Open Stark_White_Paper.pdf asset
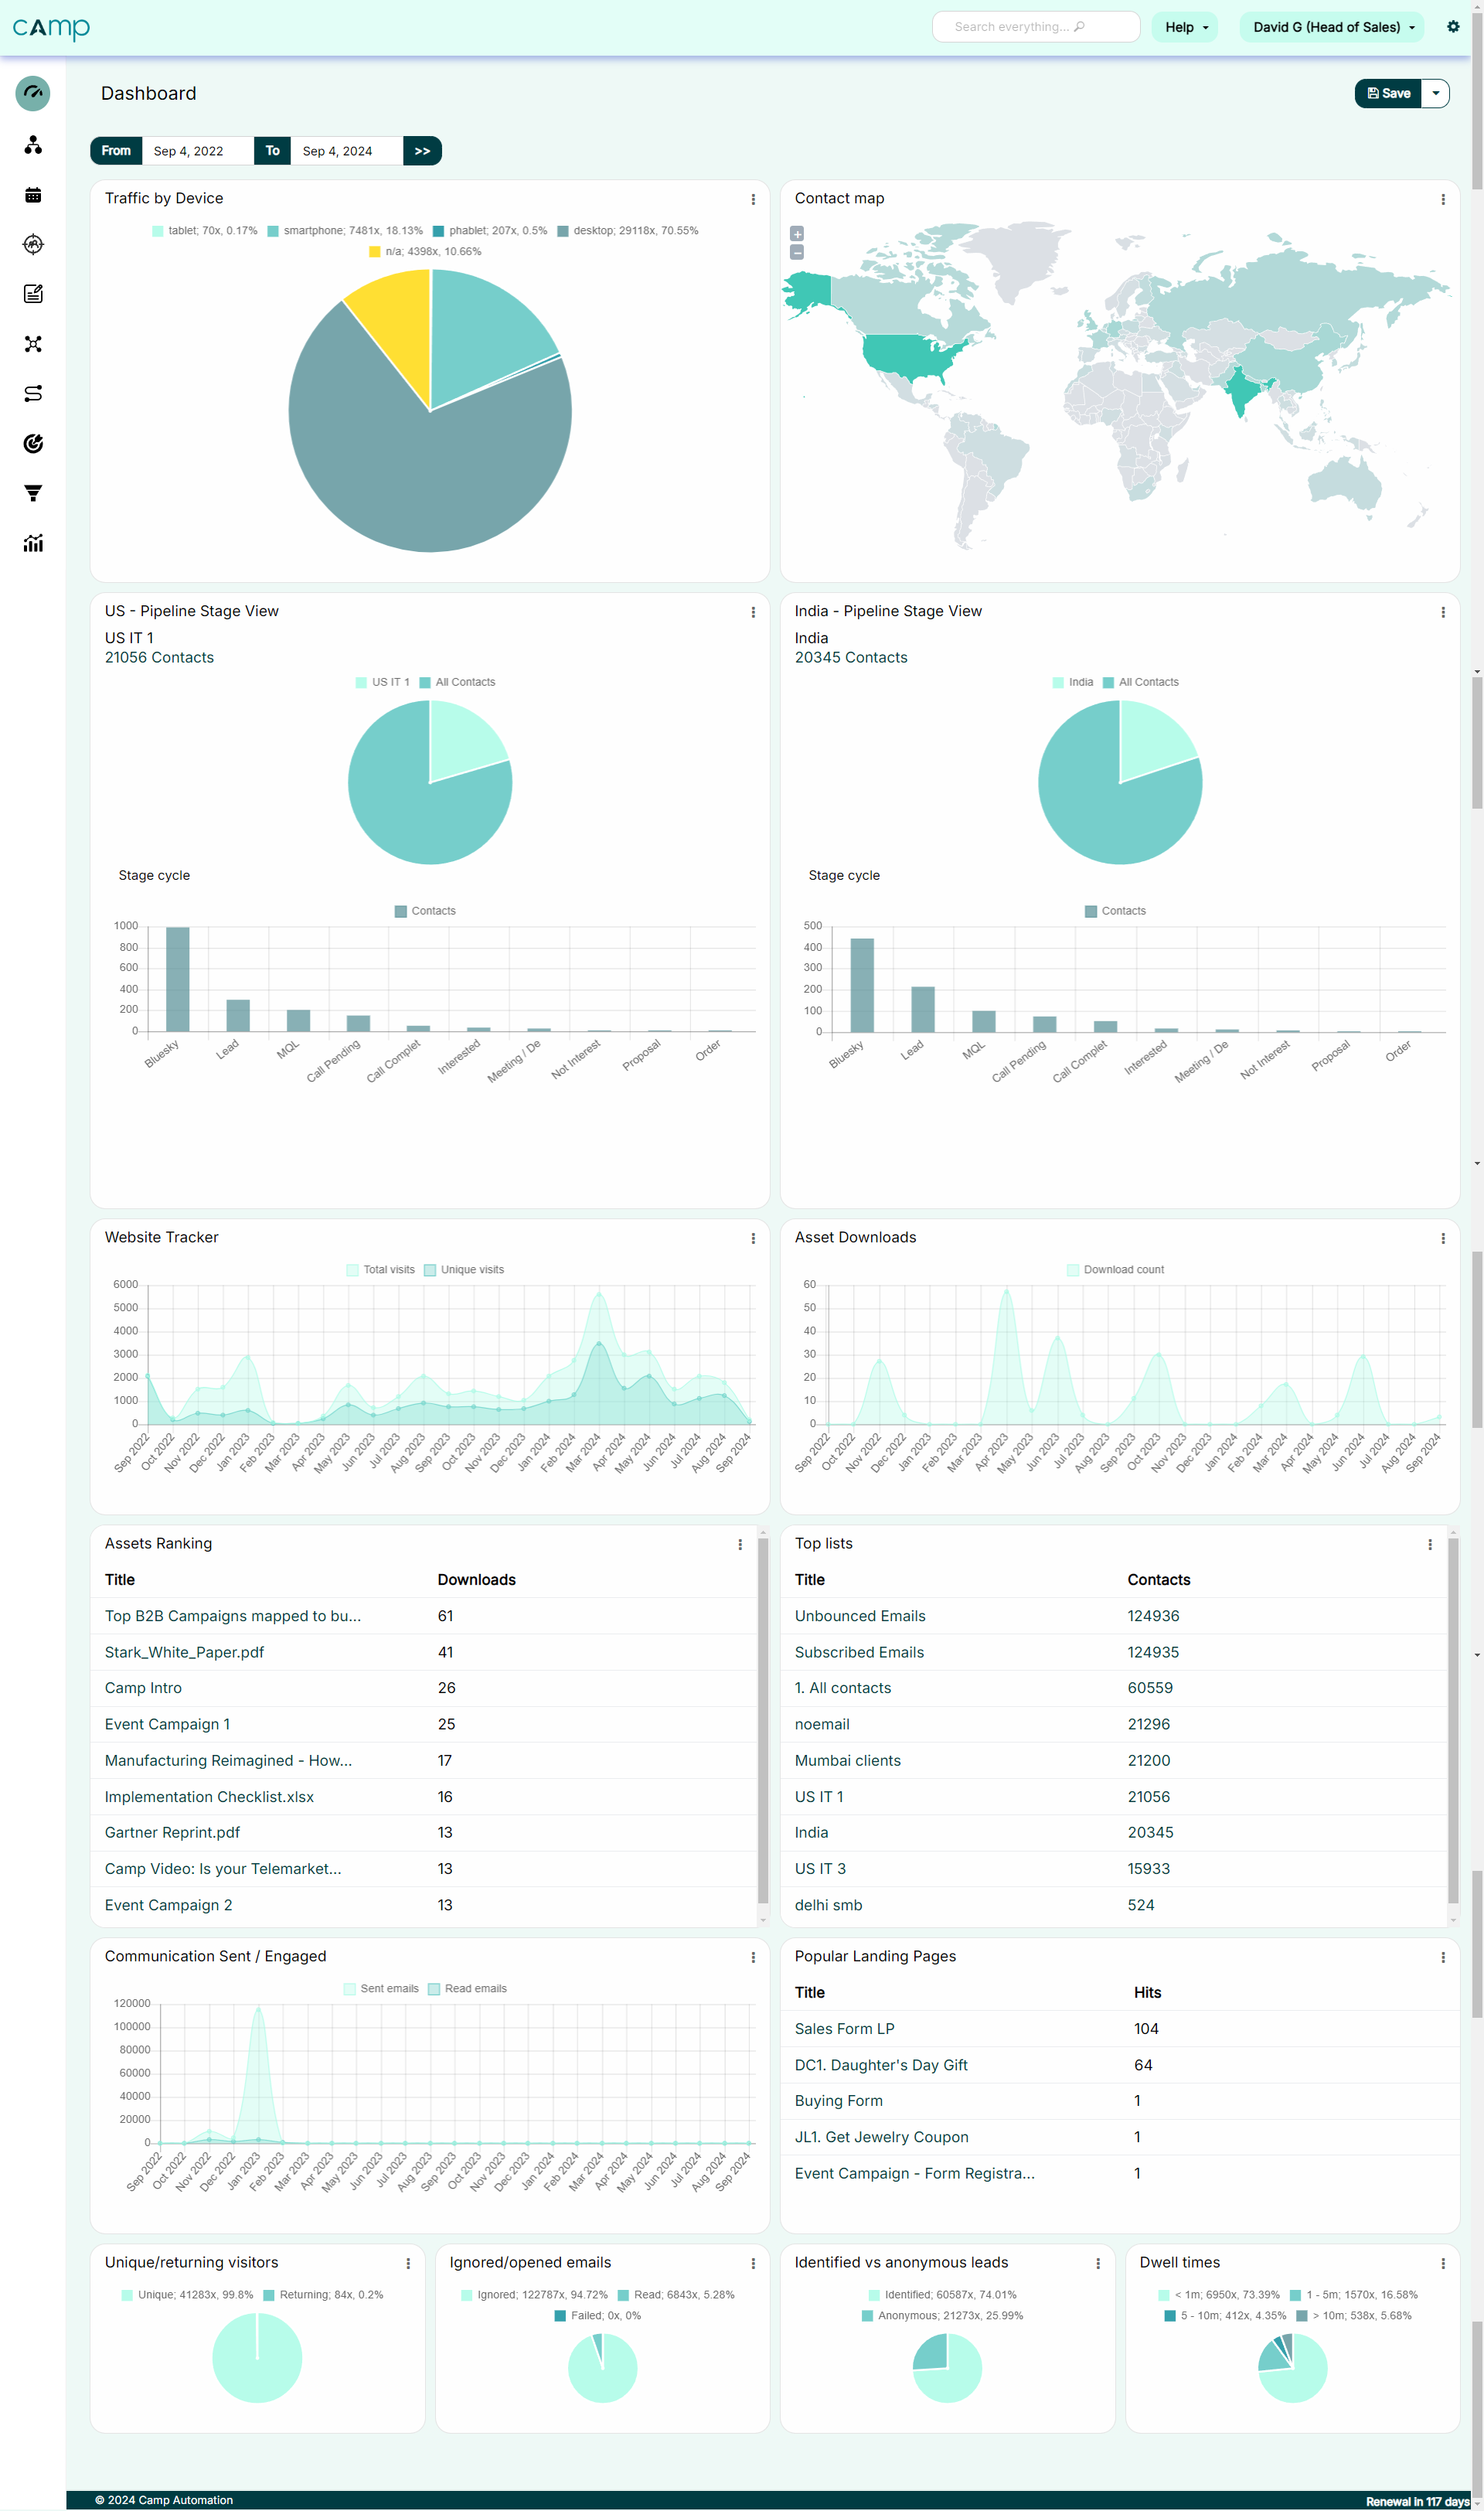Image resolution: width=1484 pixels, height=2511 pixels. coord(184,1653)
